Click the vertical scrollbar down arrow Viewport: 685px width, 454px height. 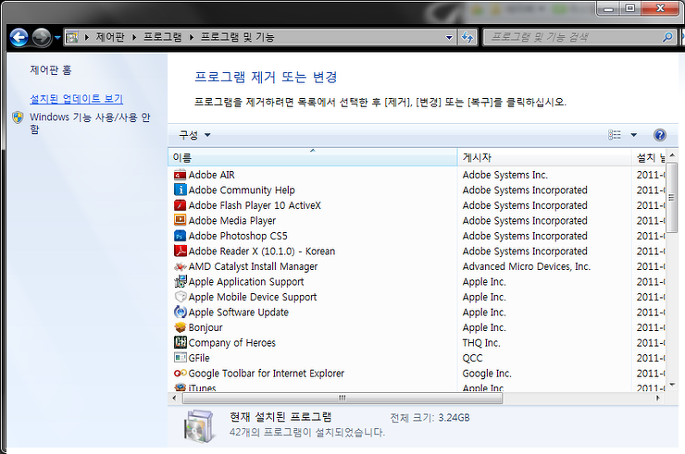click(672, 385)
